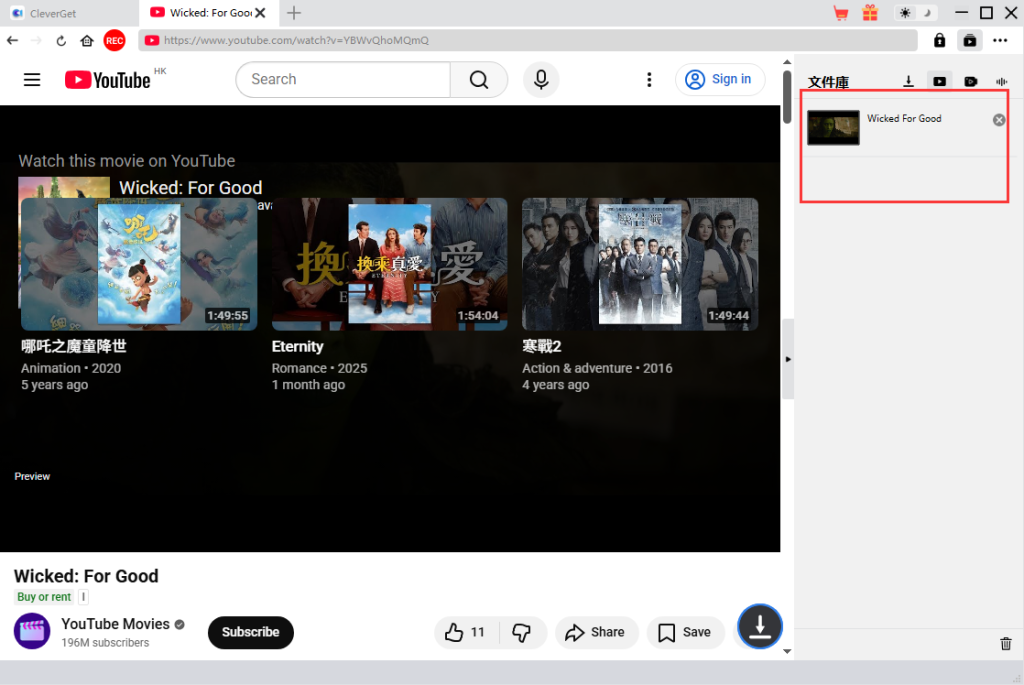
Task: Collapse the side panel with arrow handle
Action: 788,359
